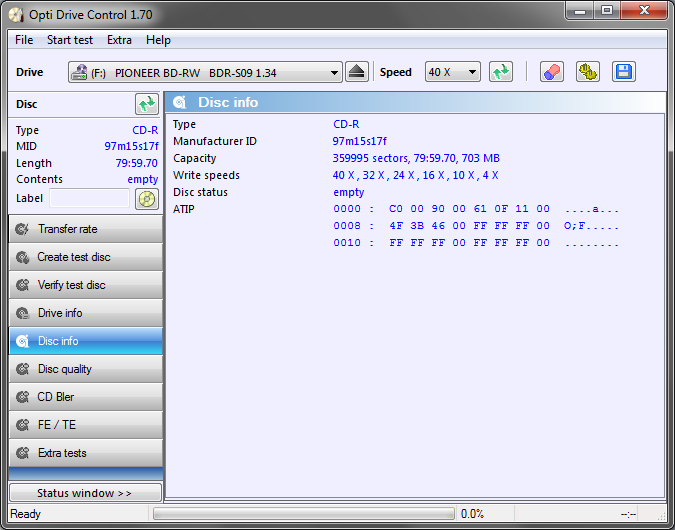Click the 0.0% progress percentage

coord(472,514)
